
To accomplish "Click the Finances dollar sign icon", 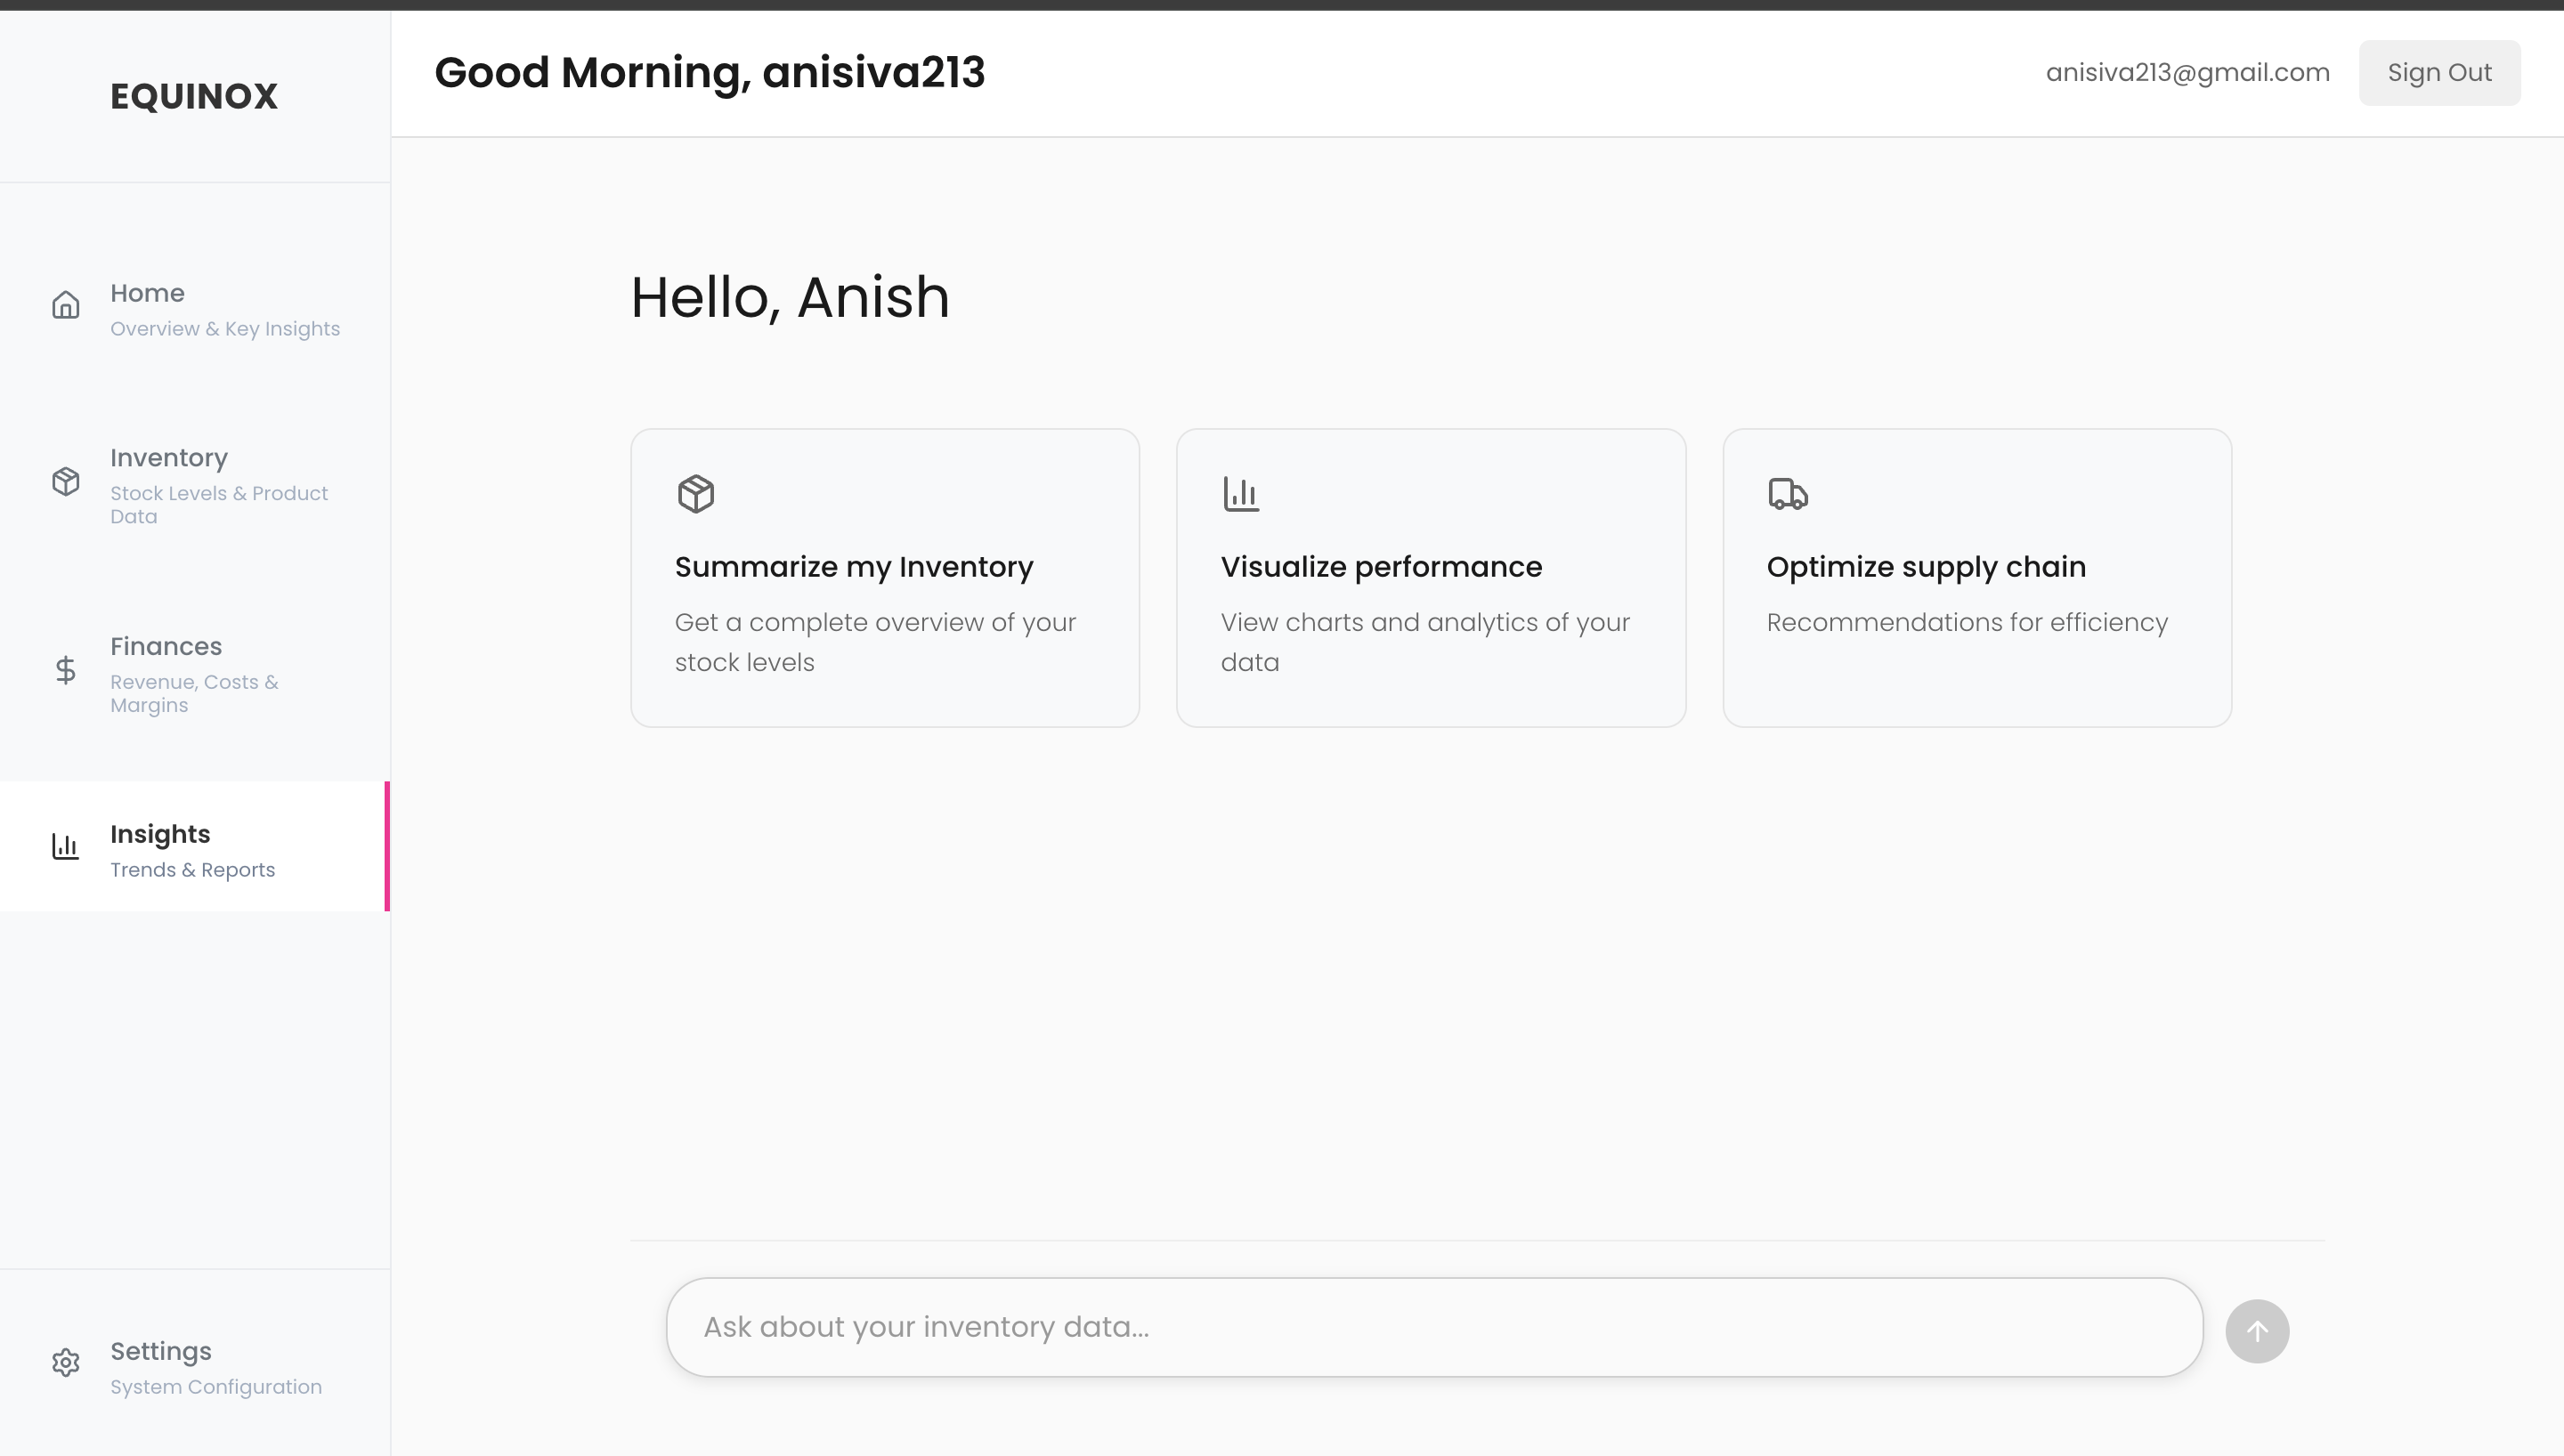I will 66,670.
